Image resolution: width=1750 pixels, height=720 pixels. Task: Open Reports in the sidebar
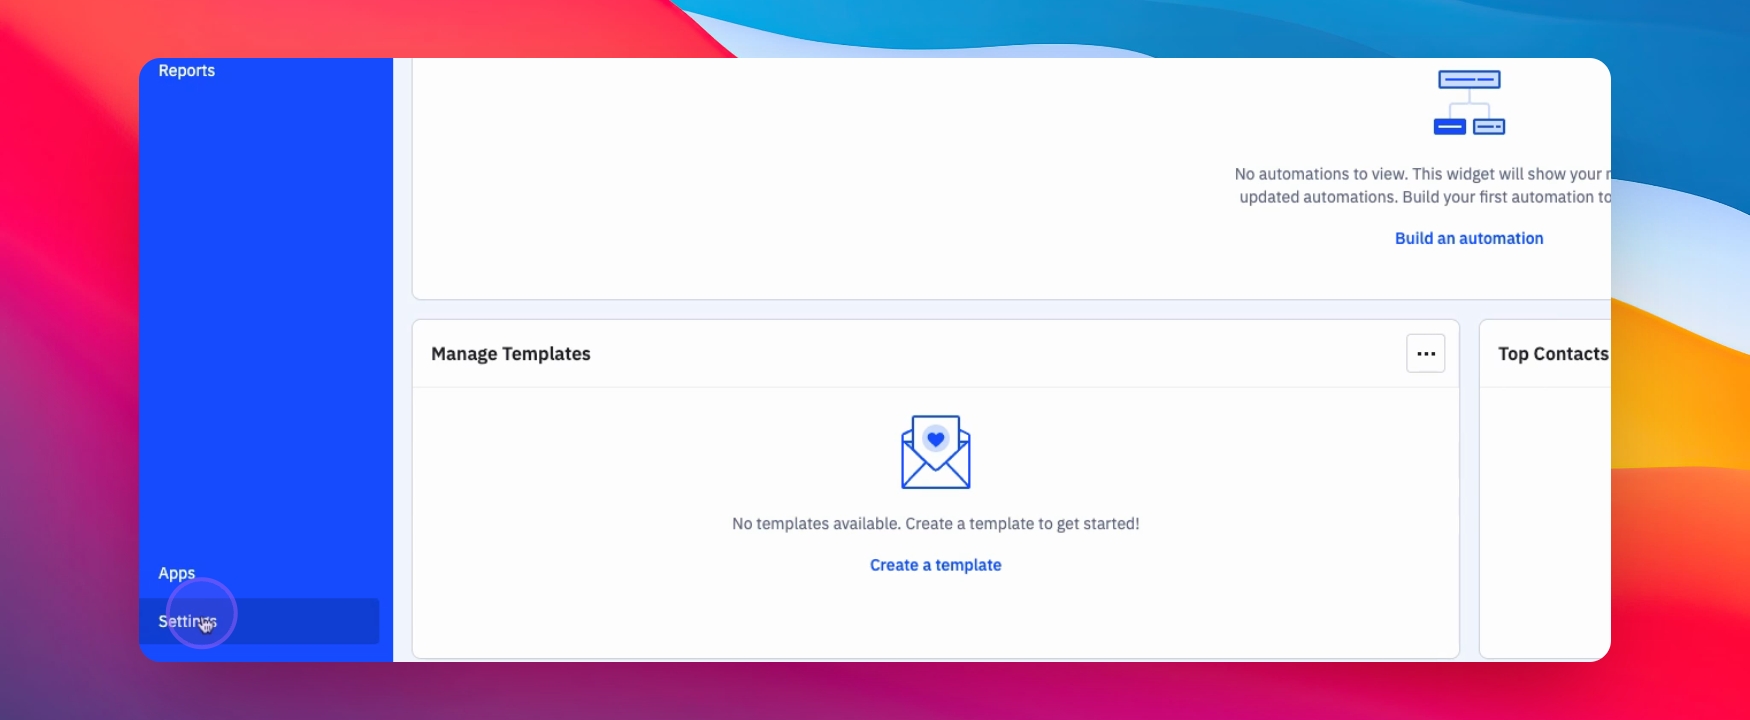point(186,70)
